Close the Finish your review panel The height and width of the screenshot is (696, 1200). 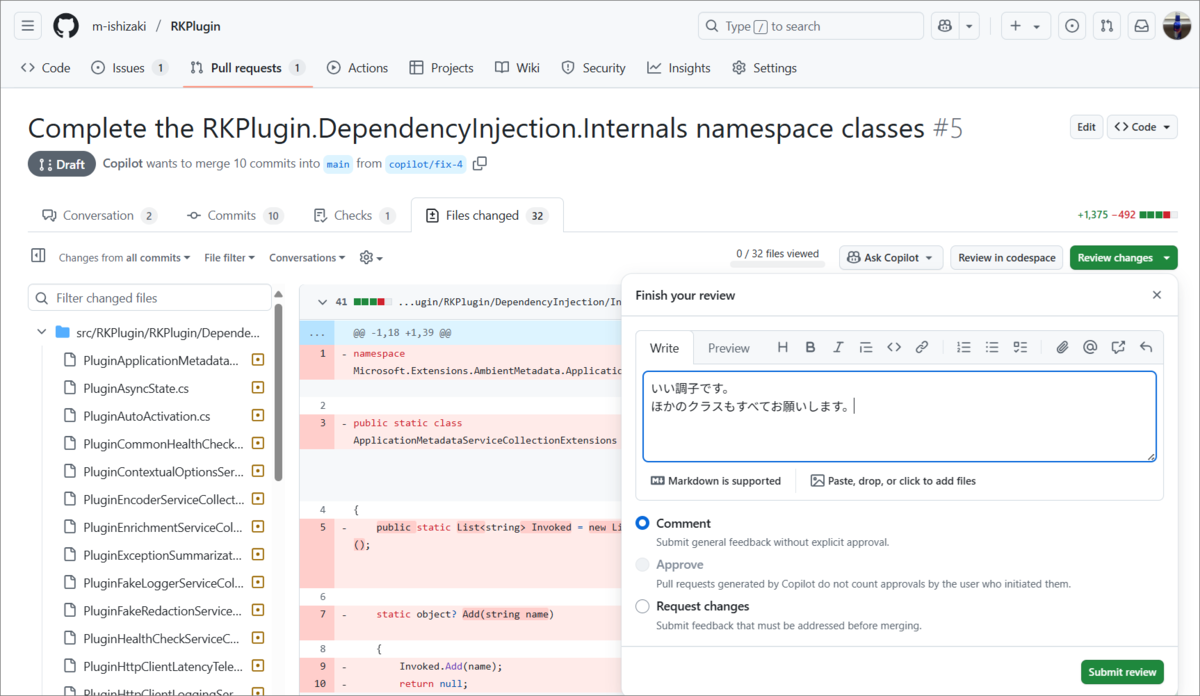coord(1157,295)
